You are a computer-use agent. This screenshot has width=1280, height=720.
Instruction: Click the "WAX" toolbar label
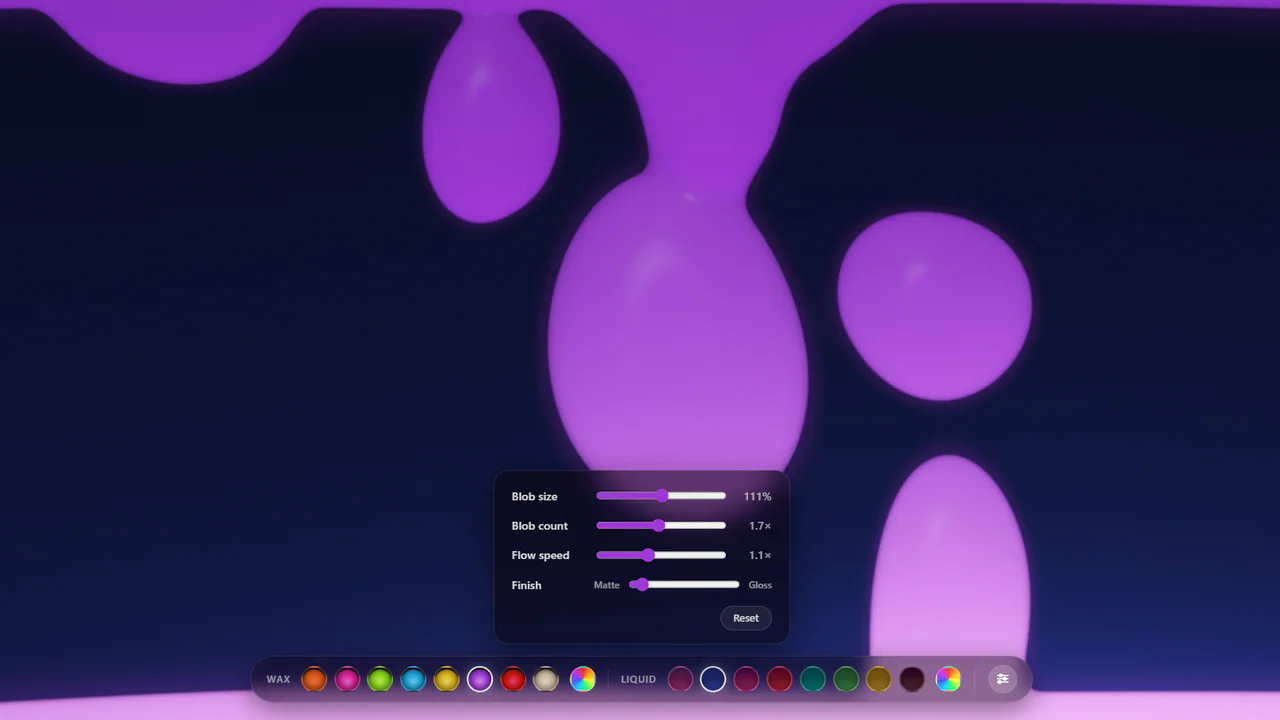[278, 680]
